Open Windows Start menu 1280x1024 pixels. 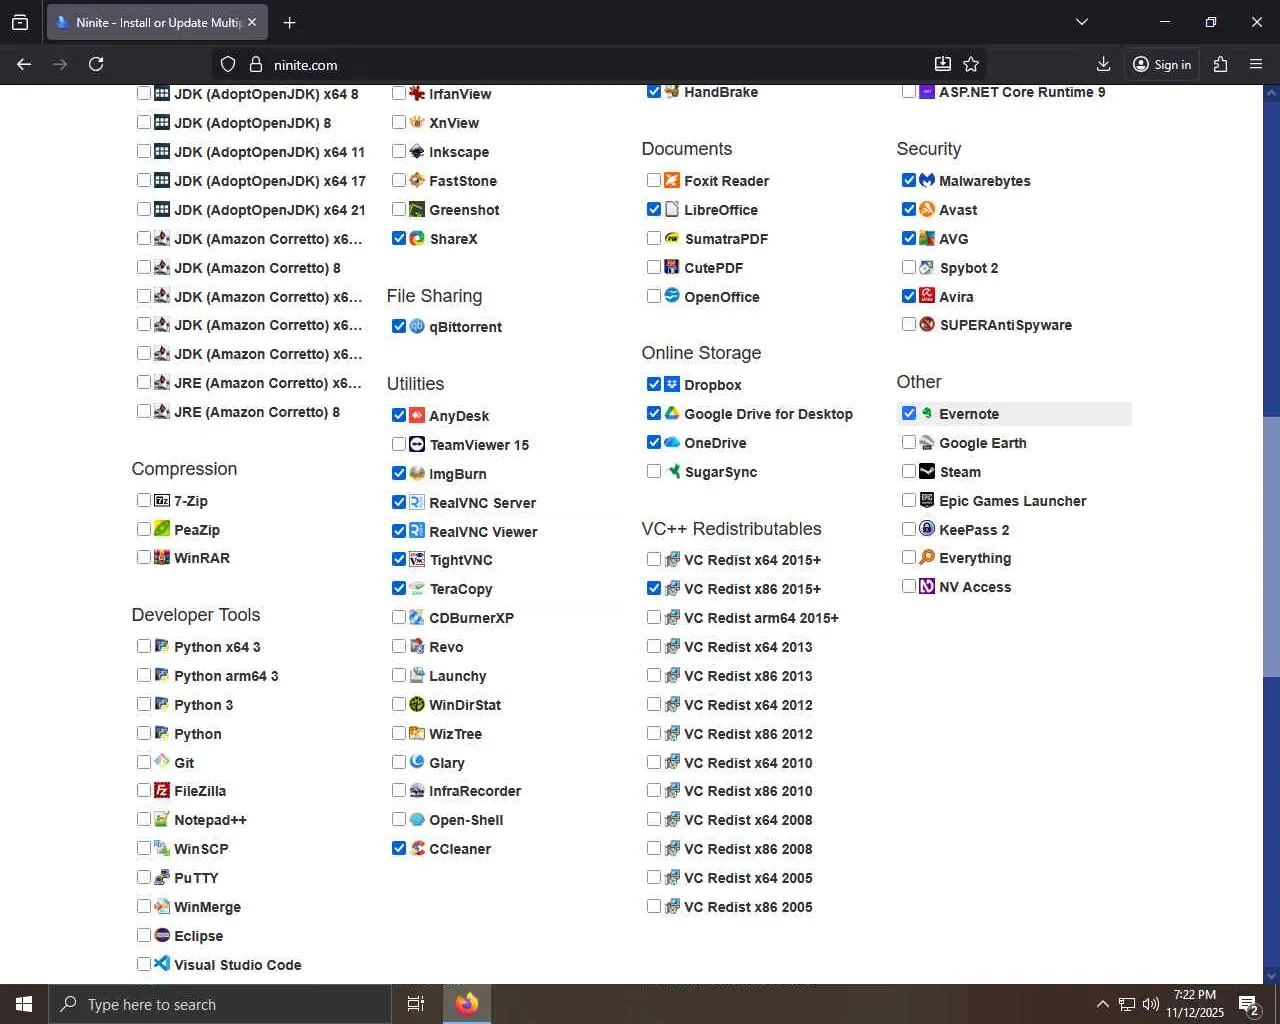[24, 1004]
